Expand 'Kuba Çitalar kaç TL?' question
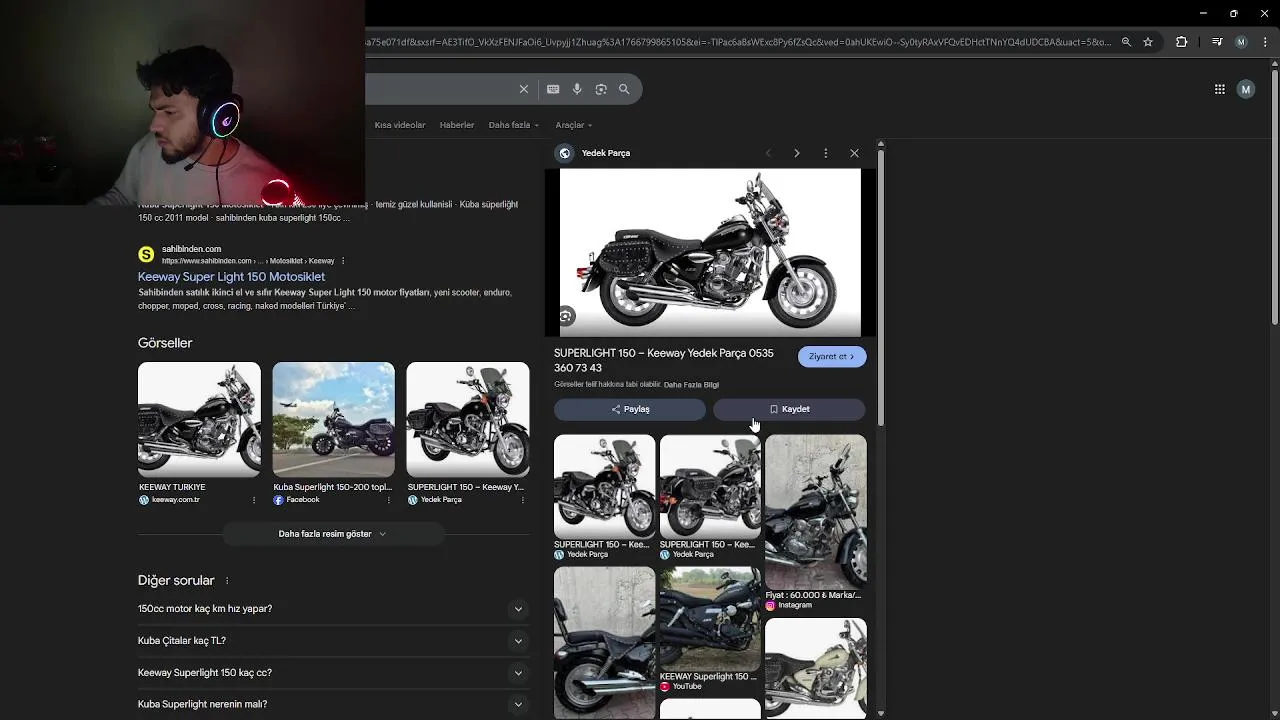 518,641
